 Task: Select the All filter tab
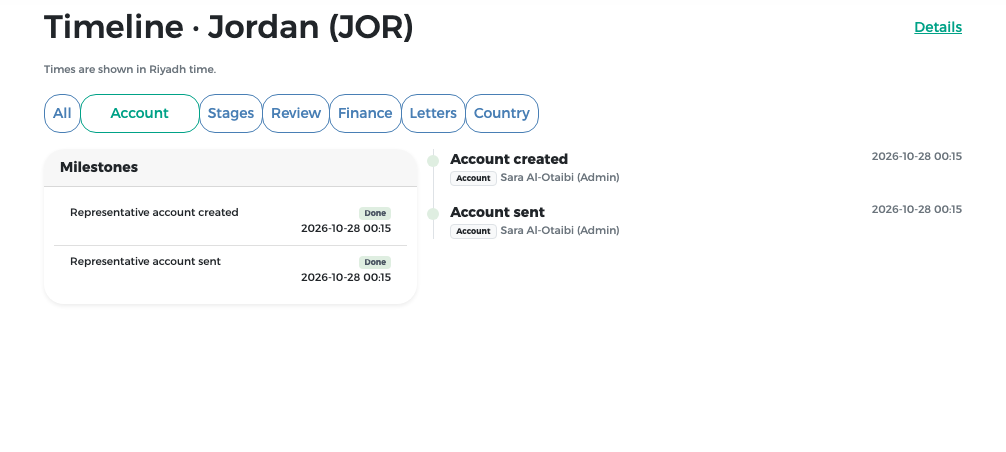click(x=62, y=113)
